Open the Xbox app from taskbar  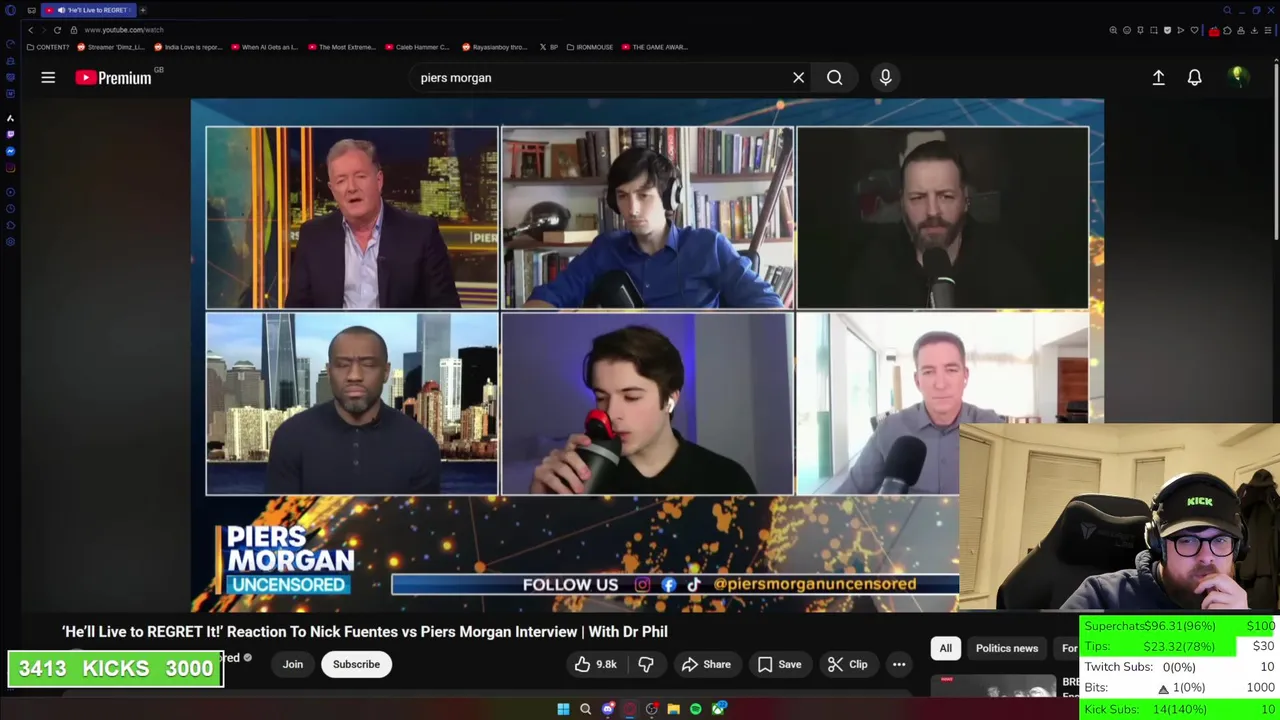pyautogui.click(x=719, y=709)
